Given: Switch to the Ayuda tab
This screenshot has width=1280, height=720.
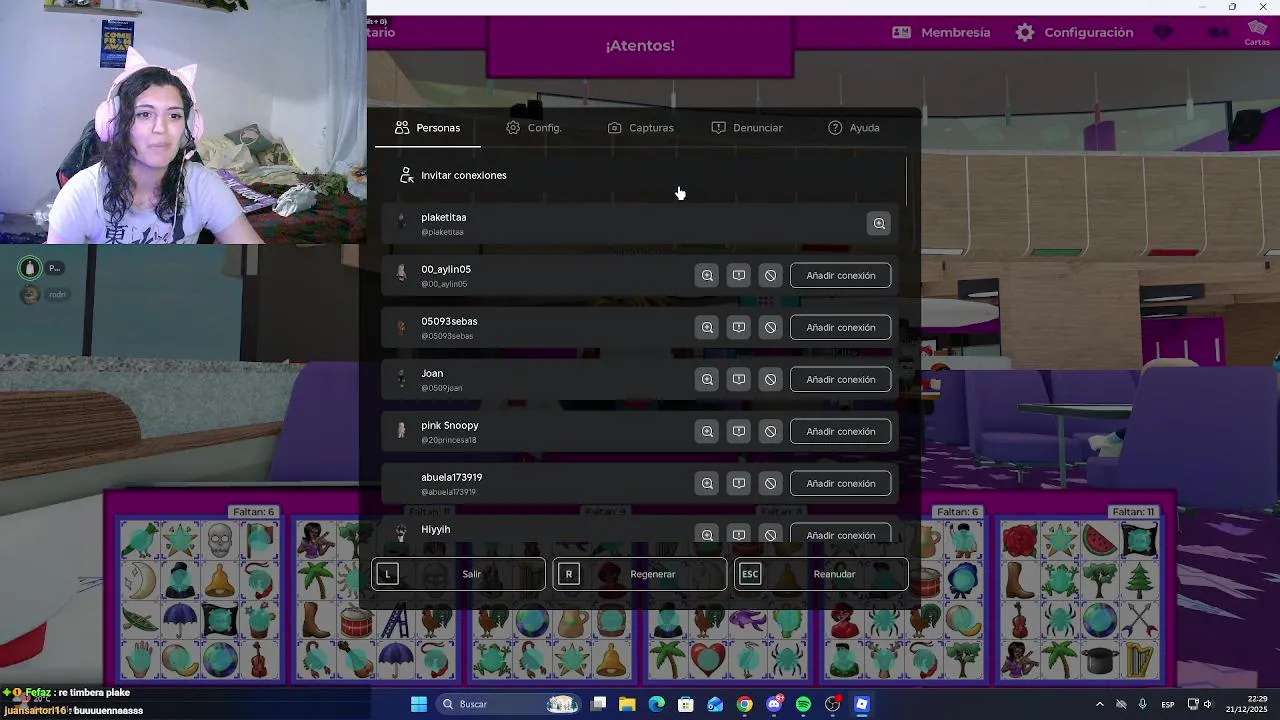Looking at the screenshot, I should click(x=854, y=128).
